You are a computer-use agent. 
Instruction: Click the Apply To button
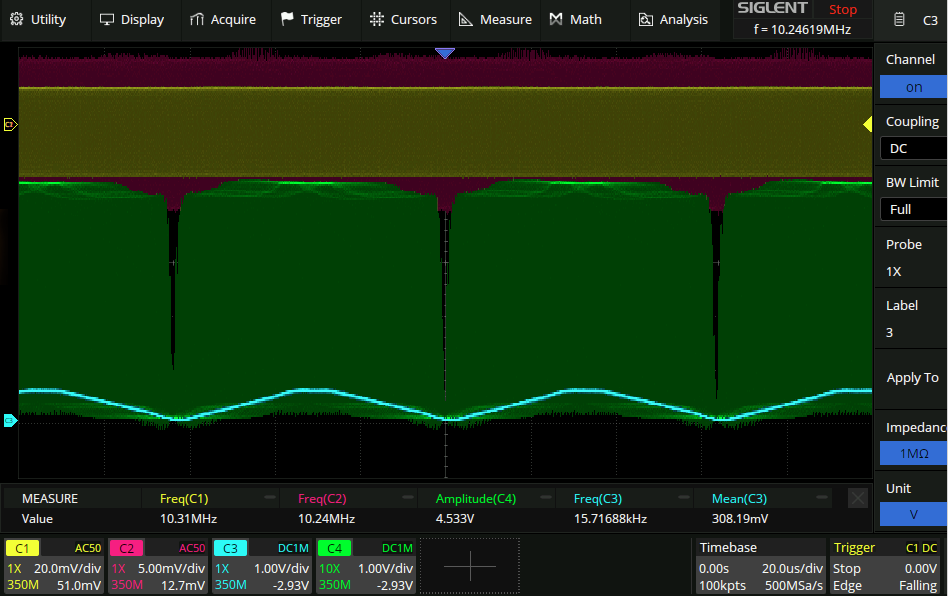(912, 377)
